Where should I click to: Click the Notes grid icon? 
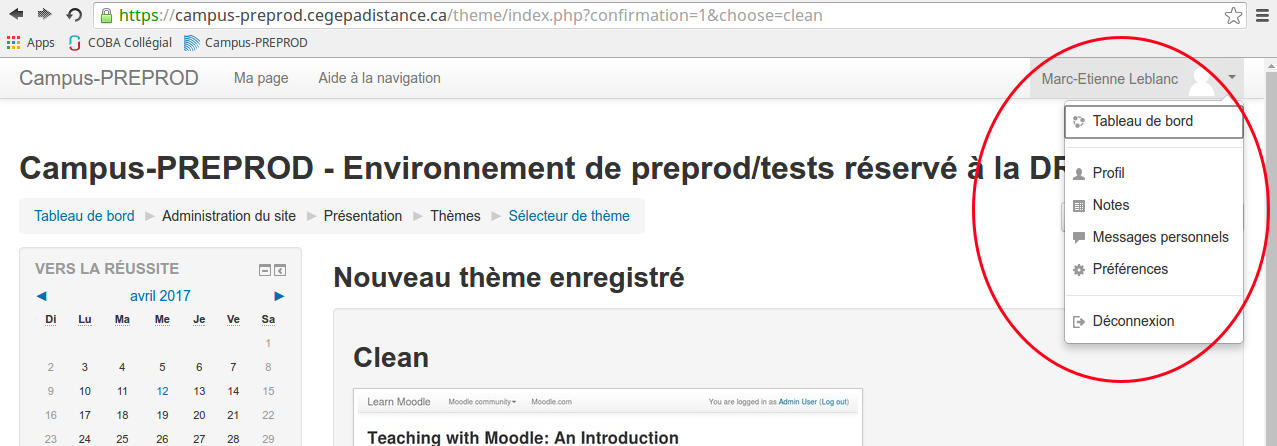1079,206
